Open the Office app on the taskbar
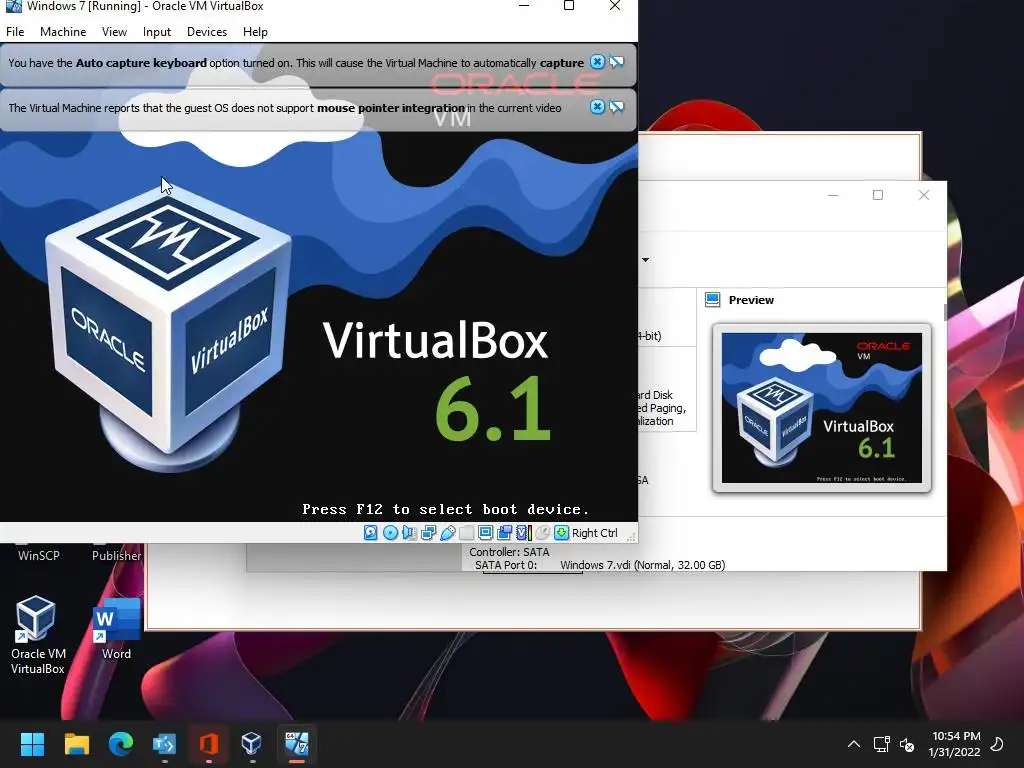 208,744
